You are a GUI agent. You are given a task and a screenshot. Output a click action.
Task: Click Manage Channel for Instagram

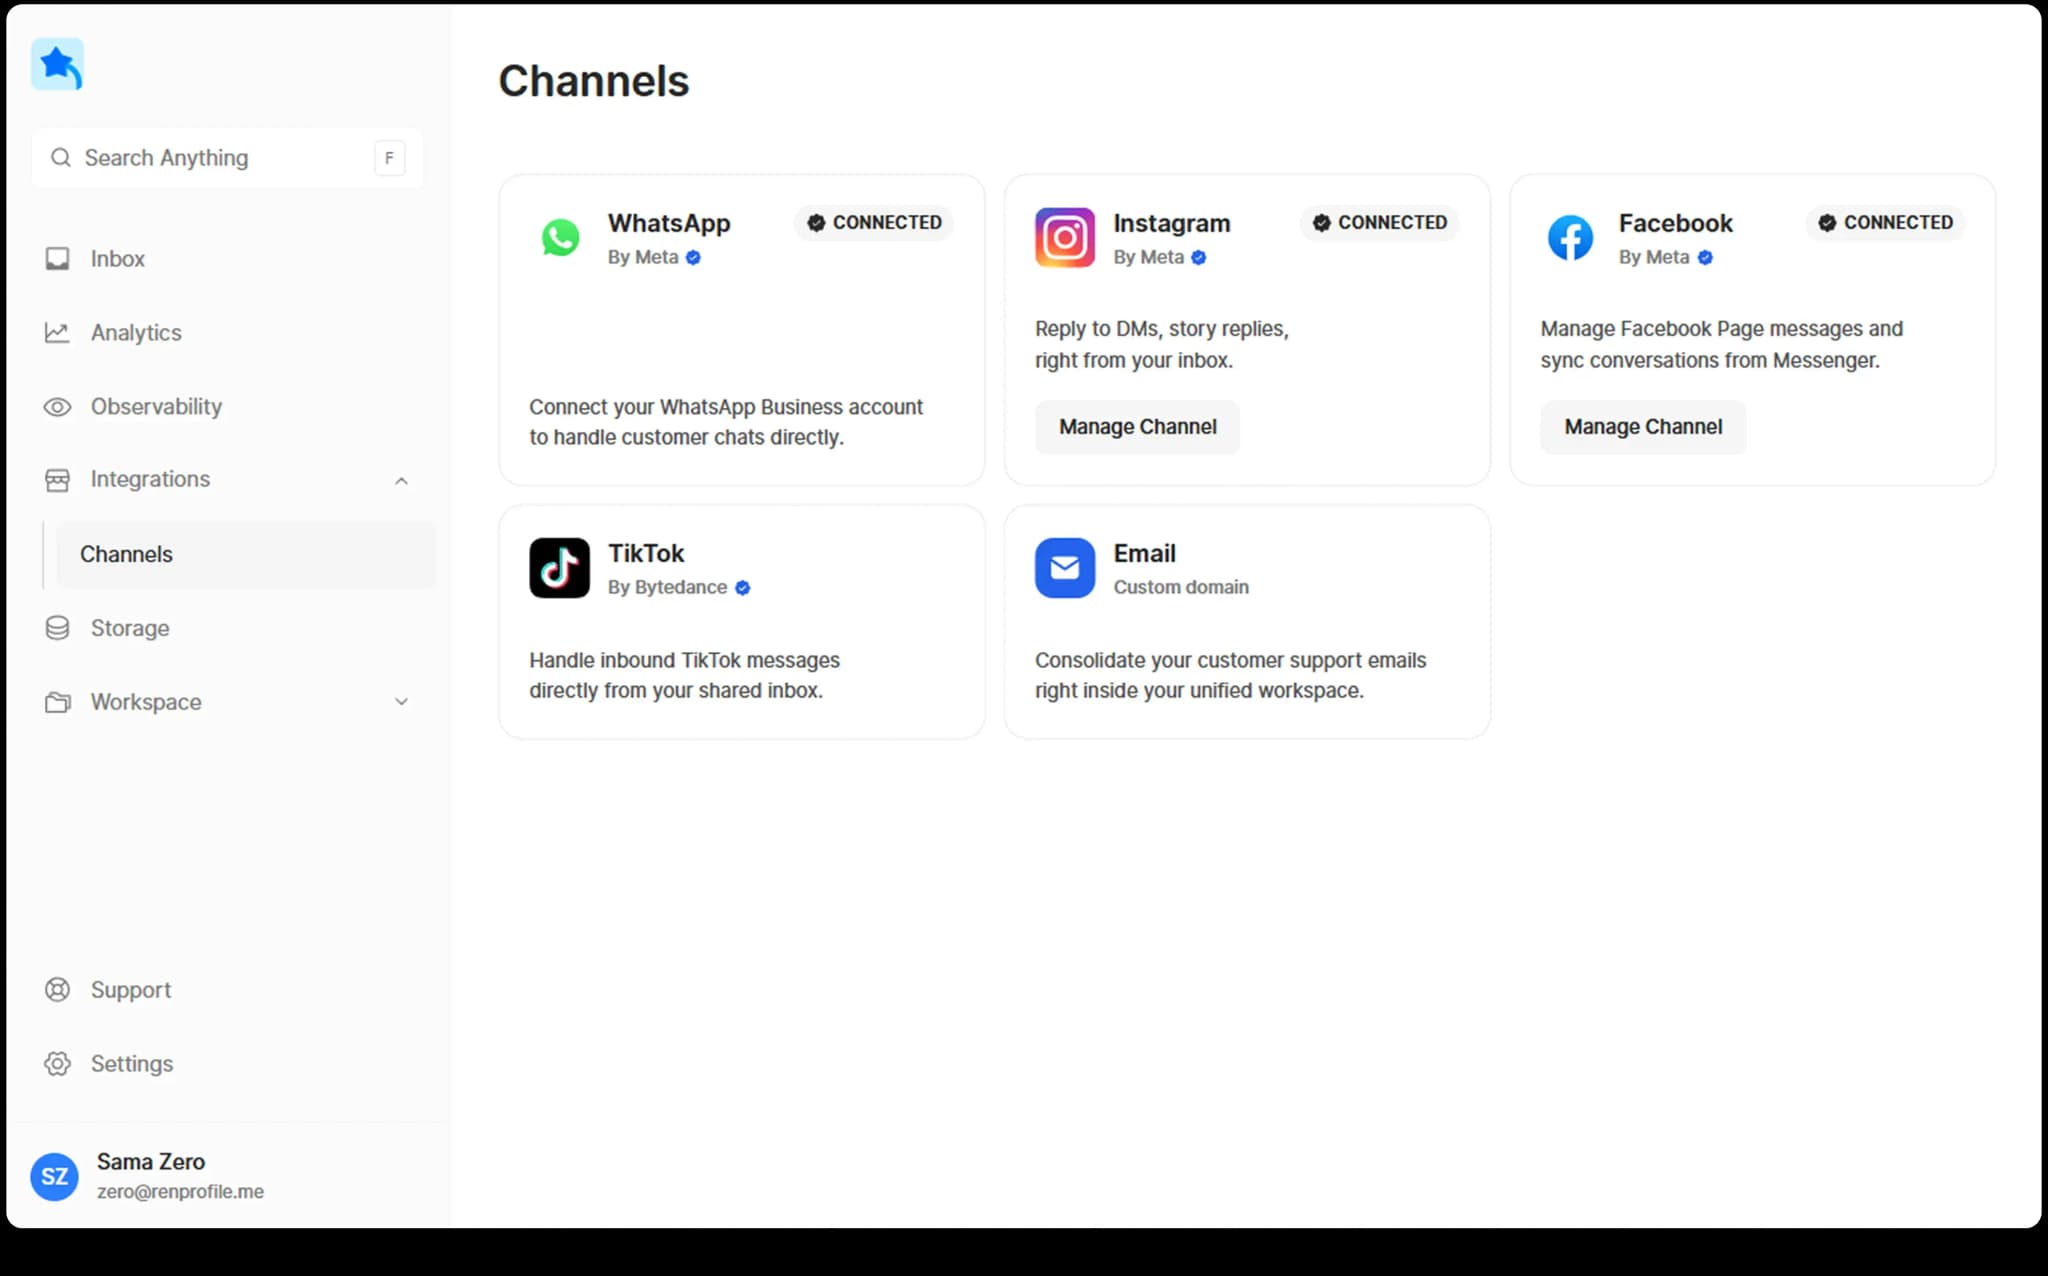[x=1137, y=427]
